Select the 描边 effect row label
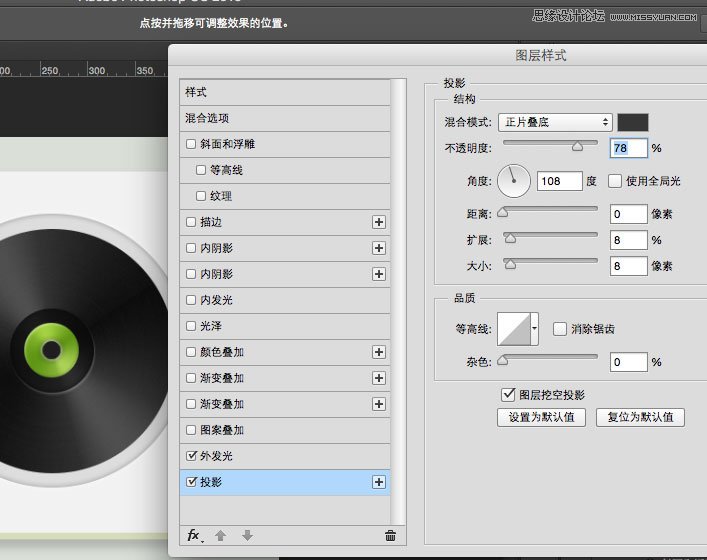707x560 pixels. pyautogui.click(x=211, y=222)
